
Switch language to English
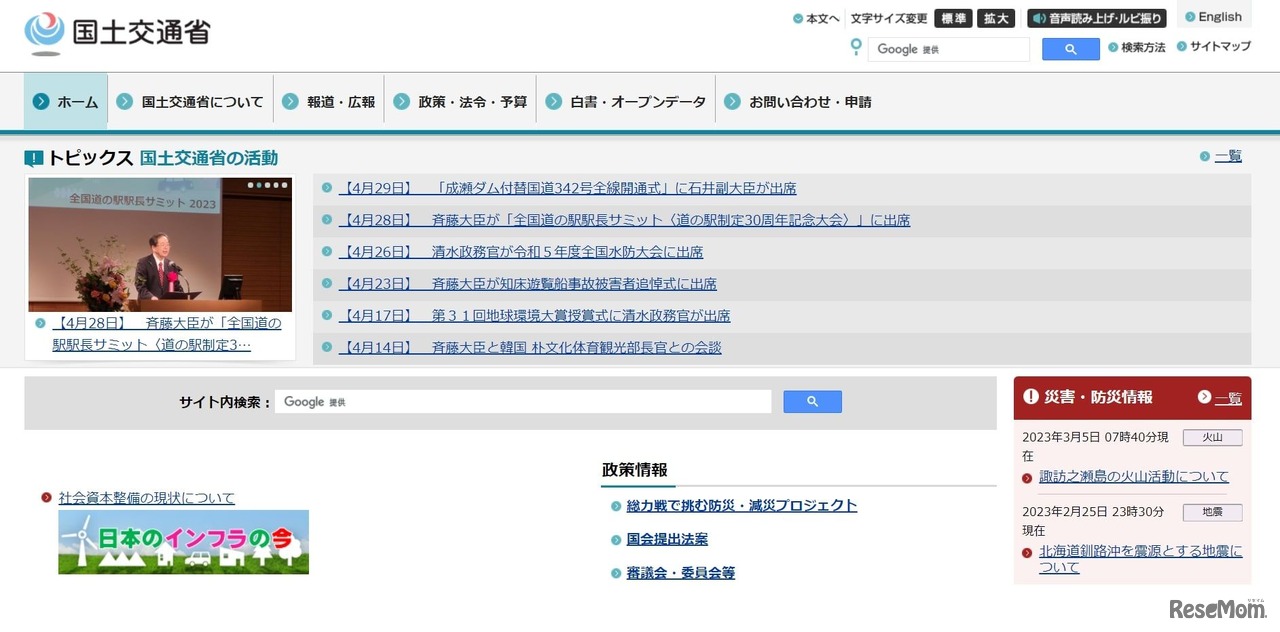point(1213,17)
